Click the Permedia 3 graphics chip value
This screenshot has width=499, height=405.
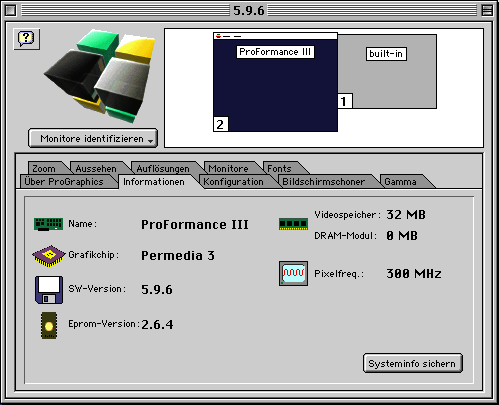(178, 256)
